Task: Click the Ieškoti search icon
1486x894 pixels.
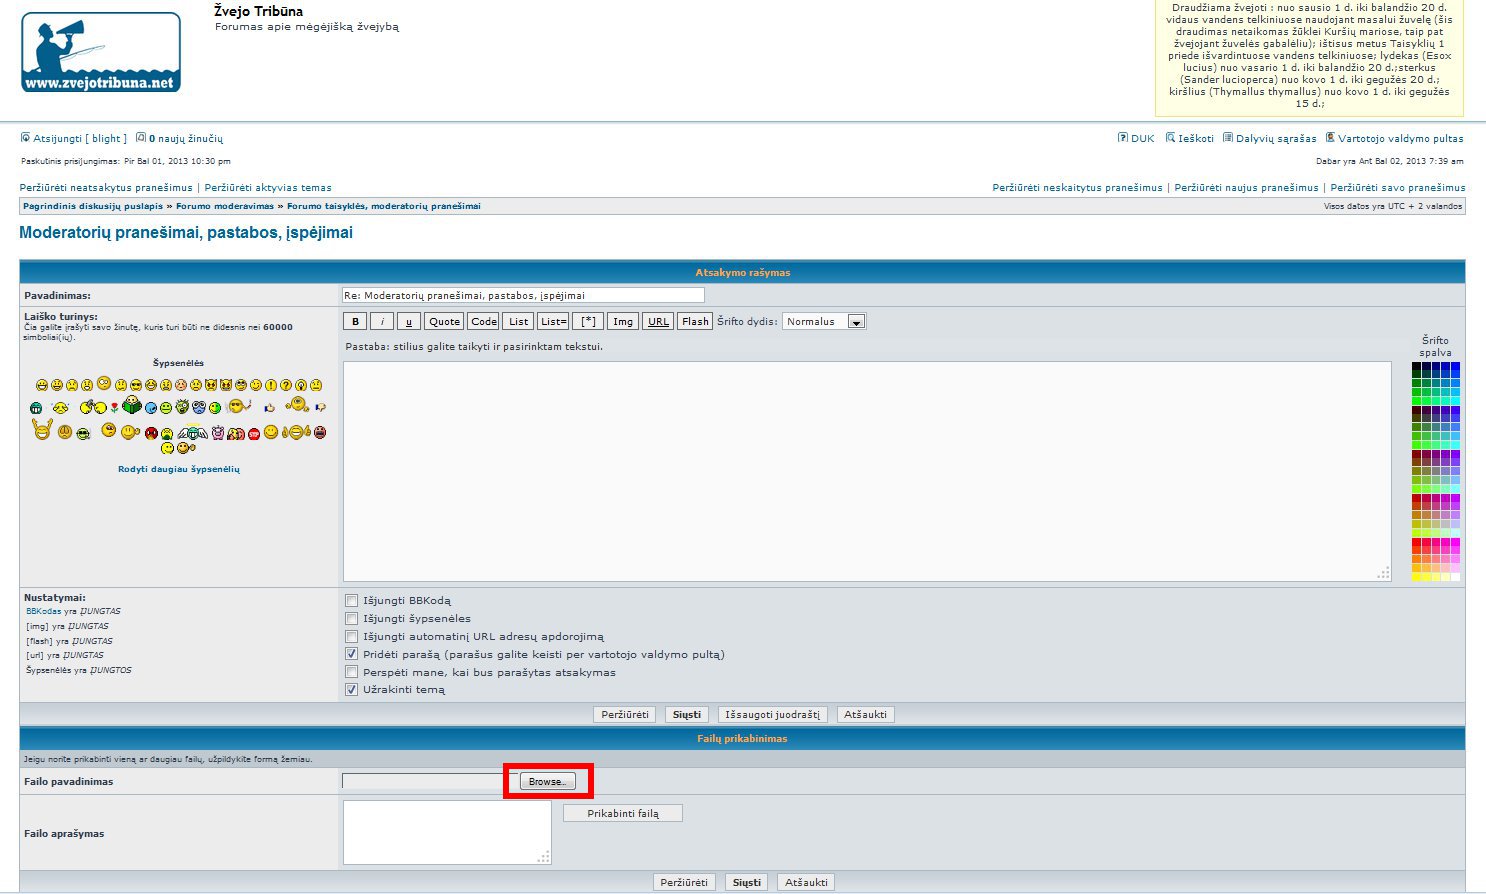Action: tap(1170, 138)
